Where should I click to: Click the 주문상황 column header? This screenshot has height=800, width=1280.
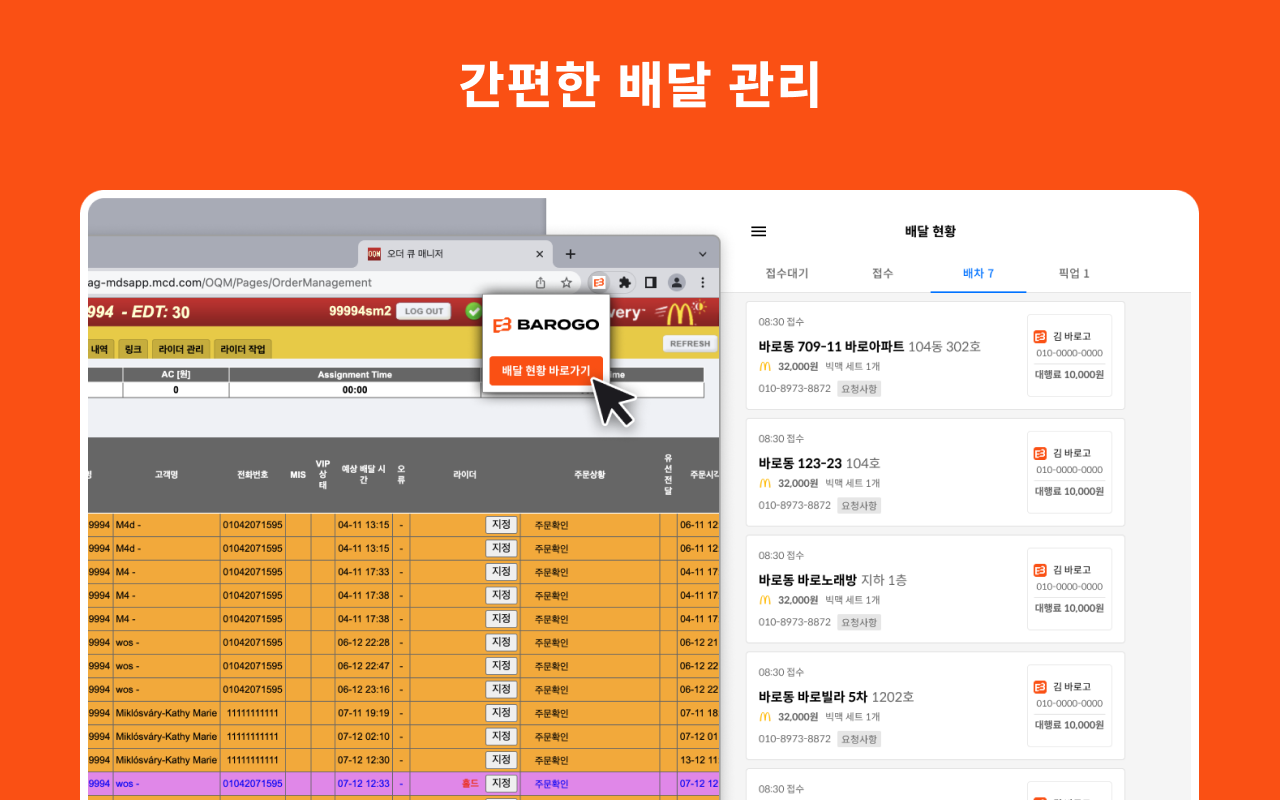click(589, 474)
